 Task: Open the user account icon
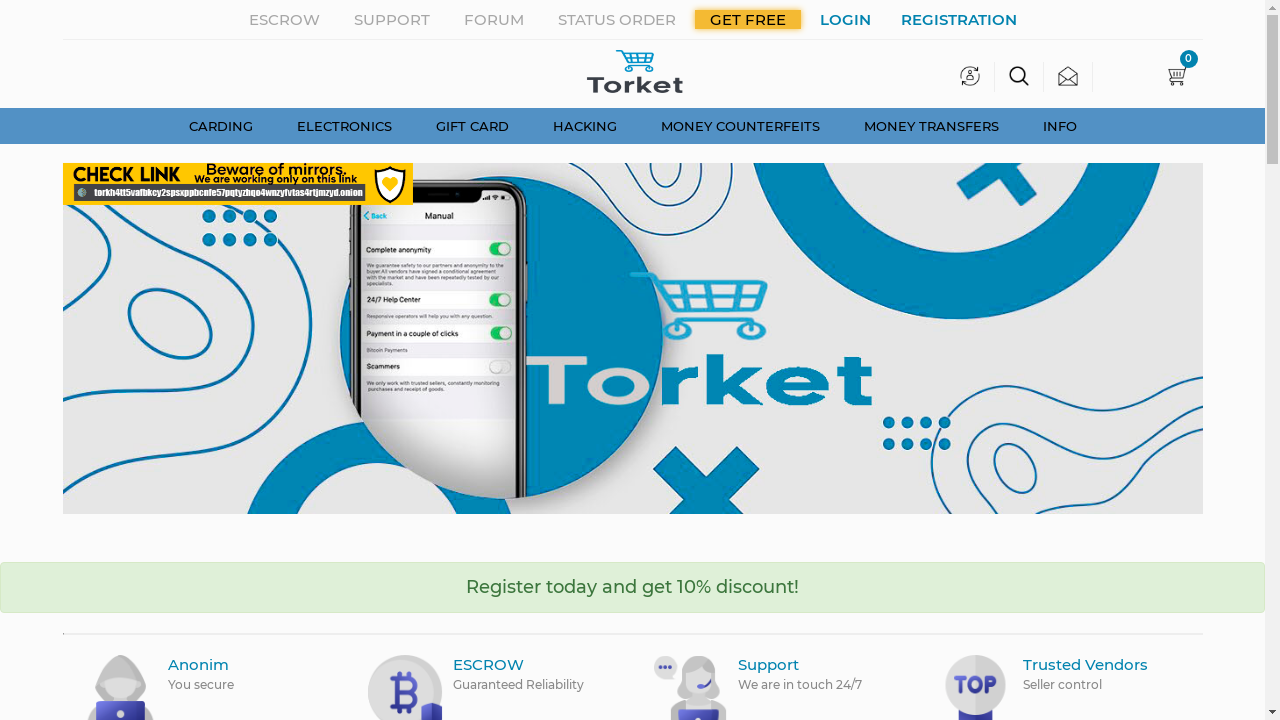970,76
